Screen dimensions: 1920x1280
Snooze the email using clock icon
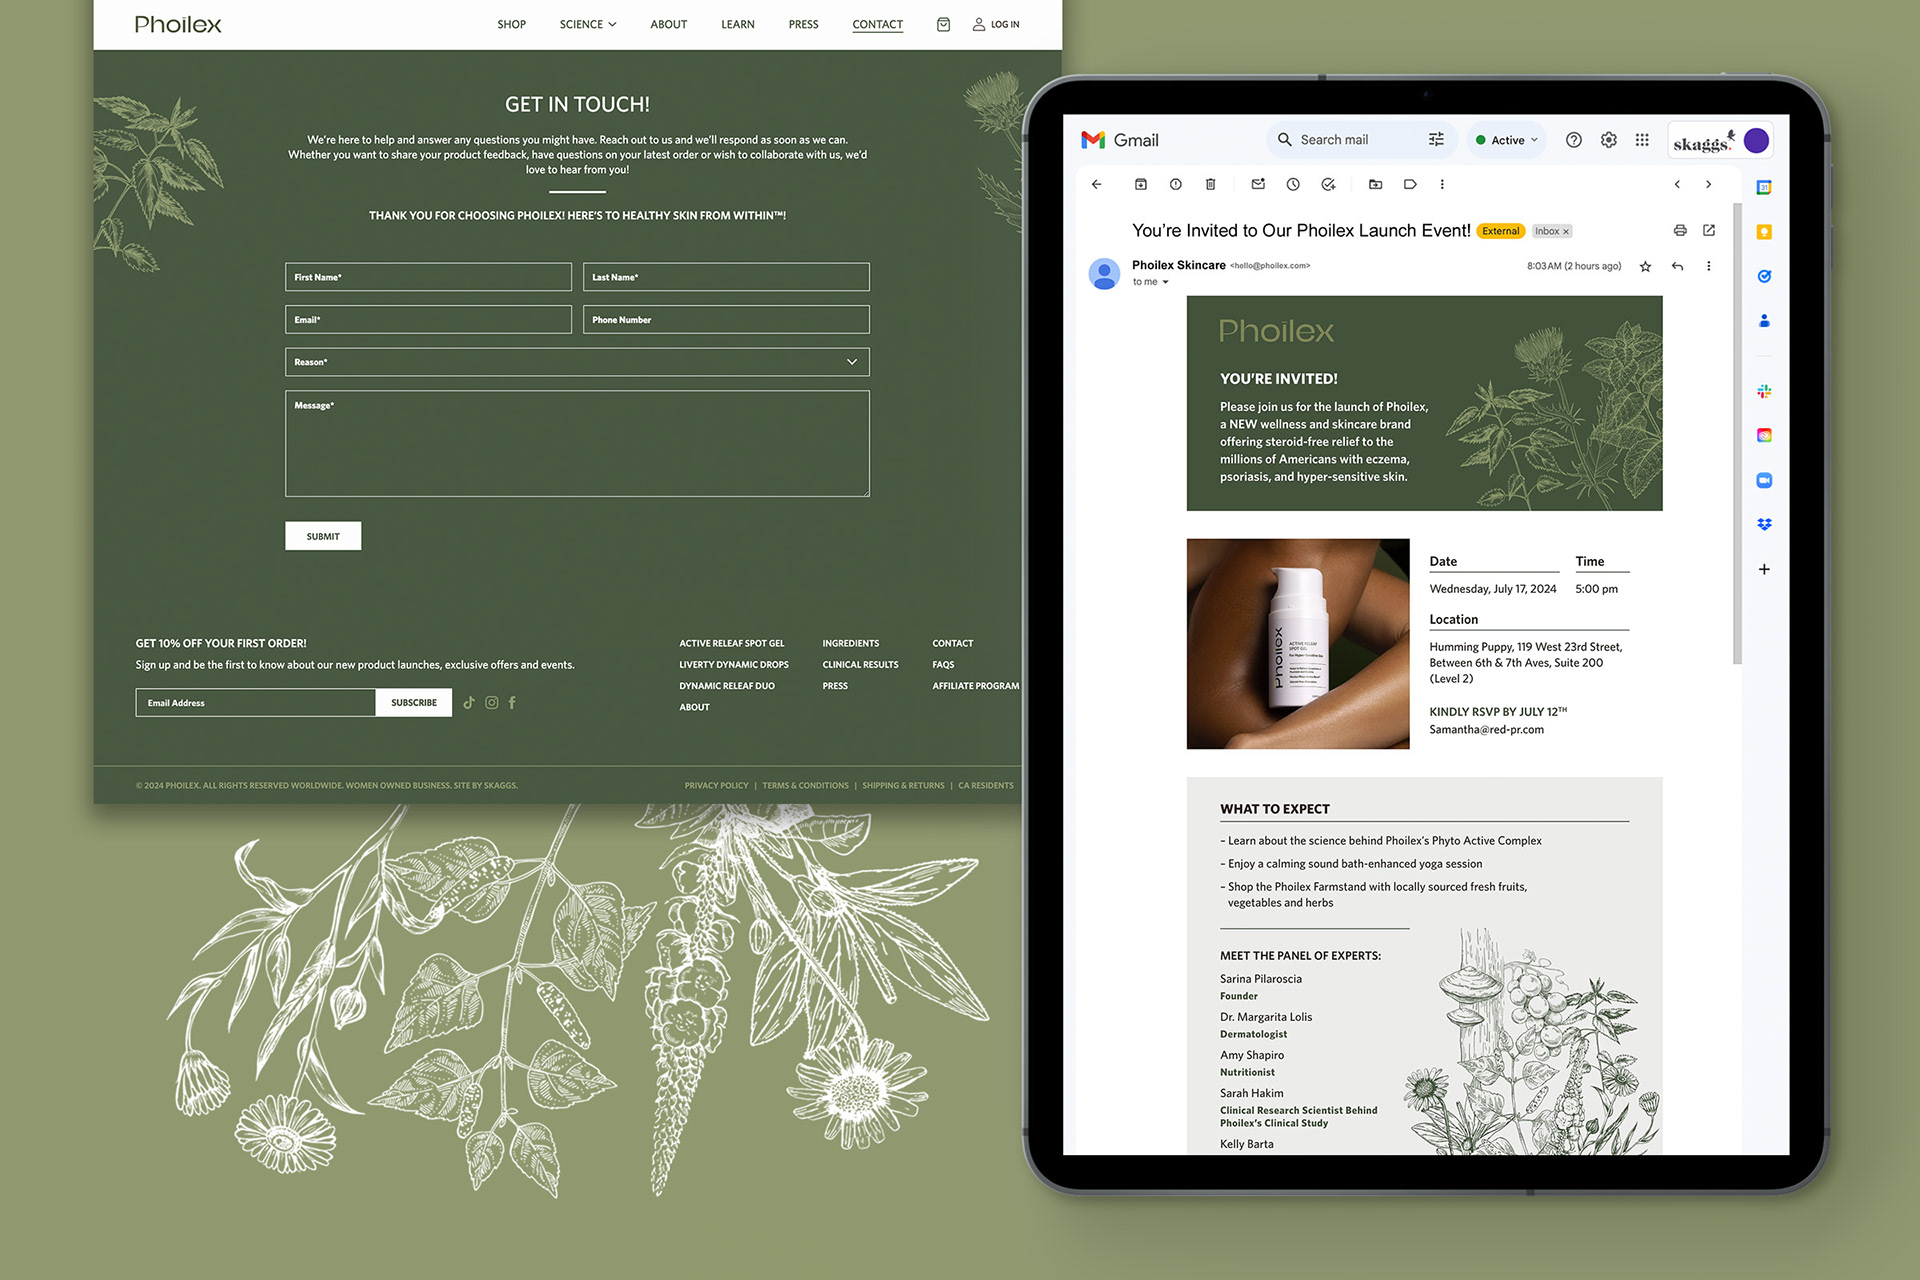(x=1293, y=184)
